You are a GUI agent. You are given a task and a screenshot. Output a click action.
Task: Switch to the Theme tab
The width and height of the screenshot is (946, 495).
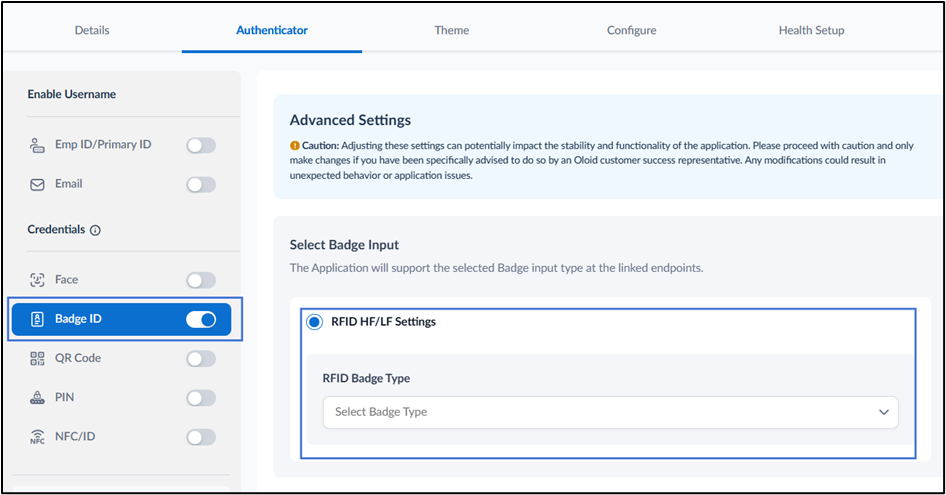click(x=452, y=30)
